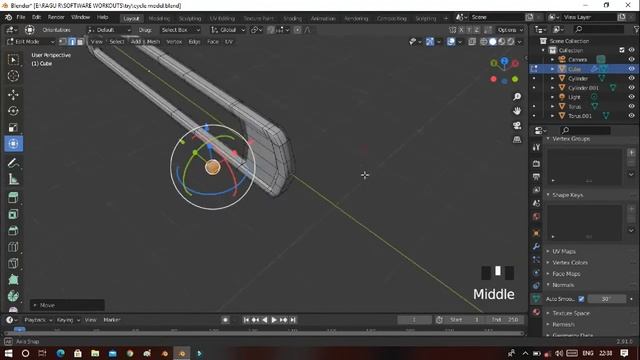Enable face select mode
Viewport: 640px width, 360px height.
coord(80,42)
